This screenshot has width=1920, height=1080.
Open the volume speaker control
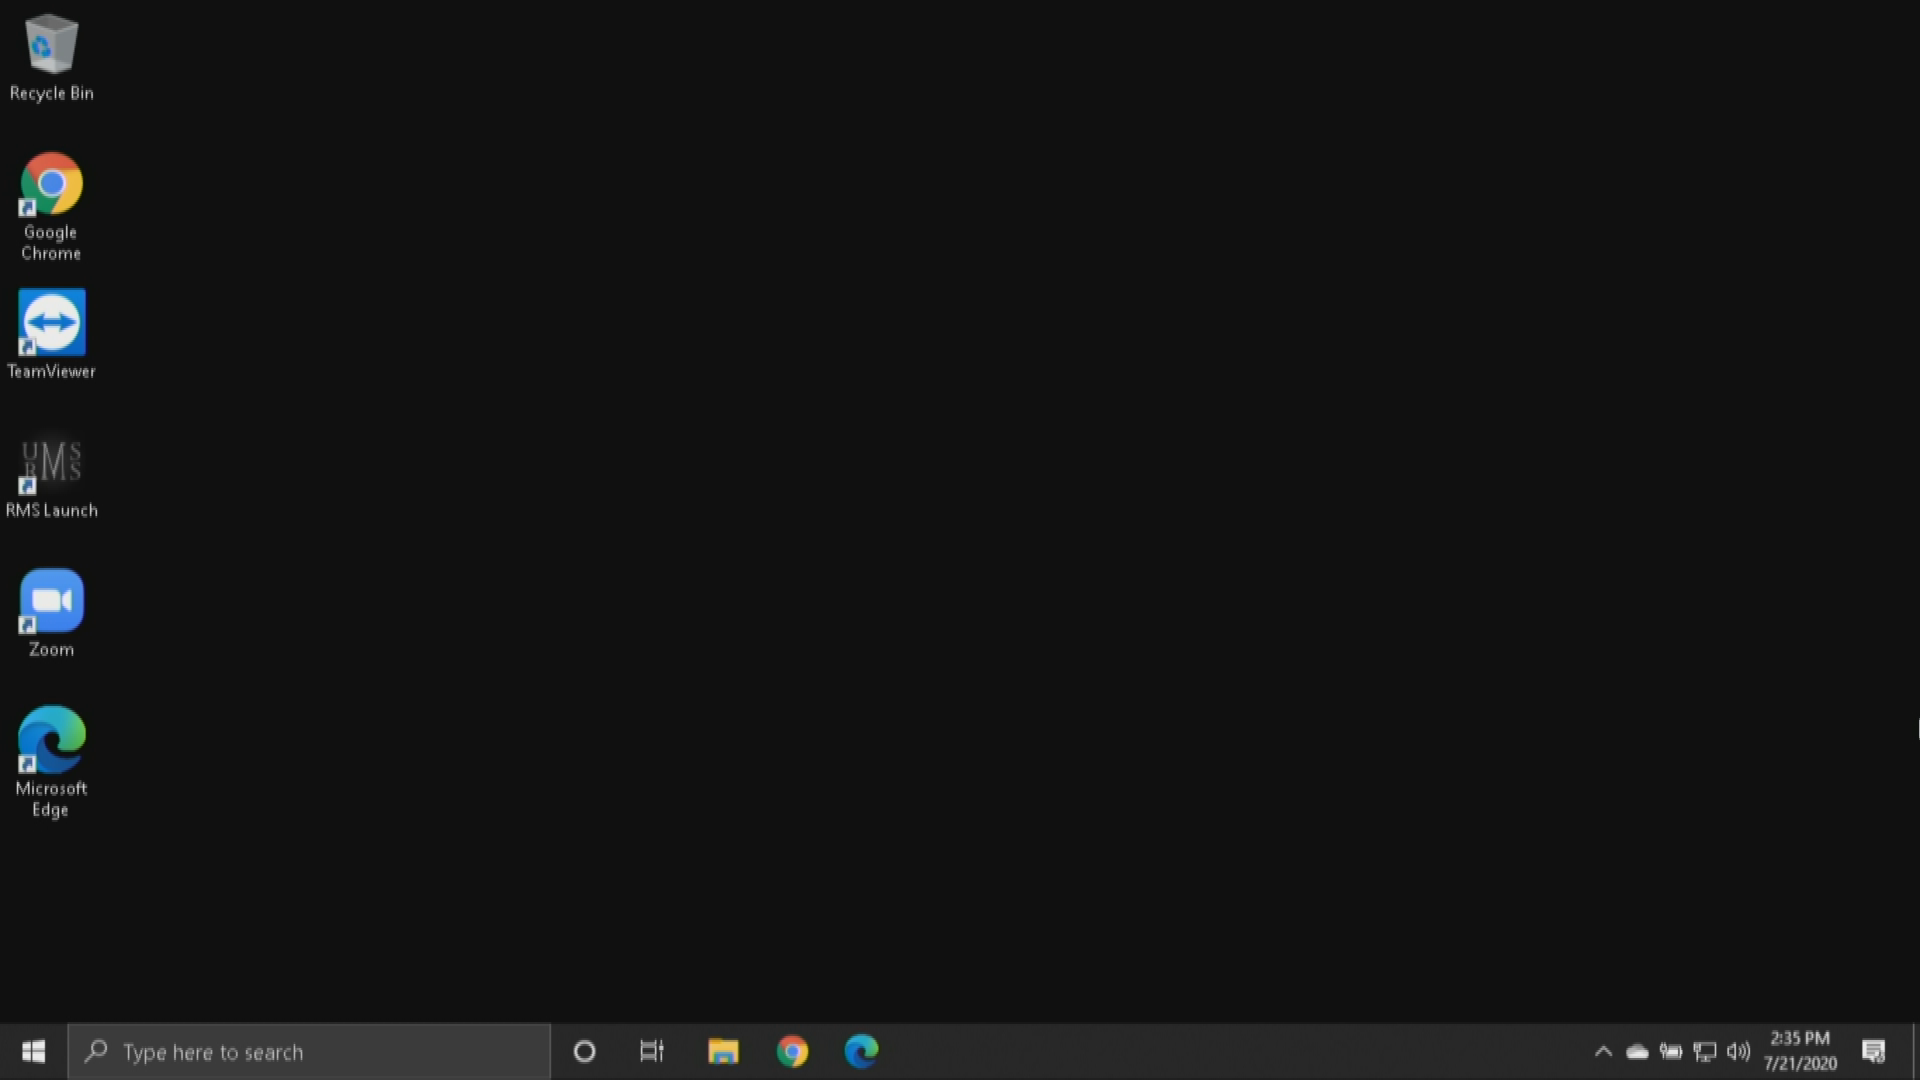pyautogui.click(x=1739, y=1052)
